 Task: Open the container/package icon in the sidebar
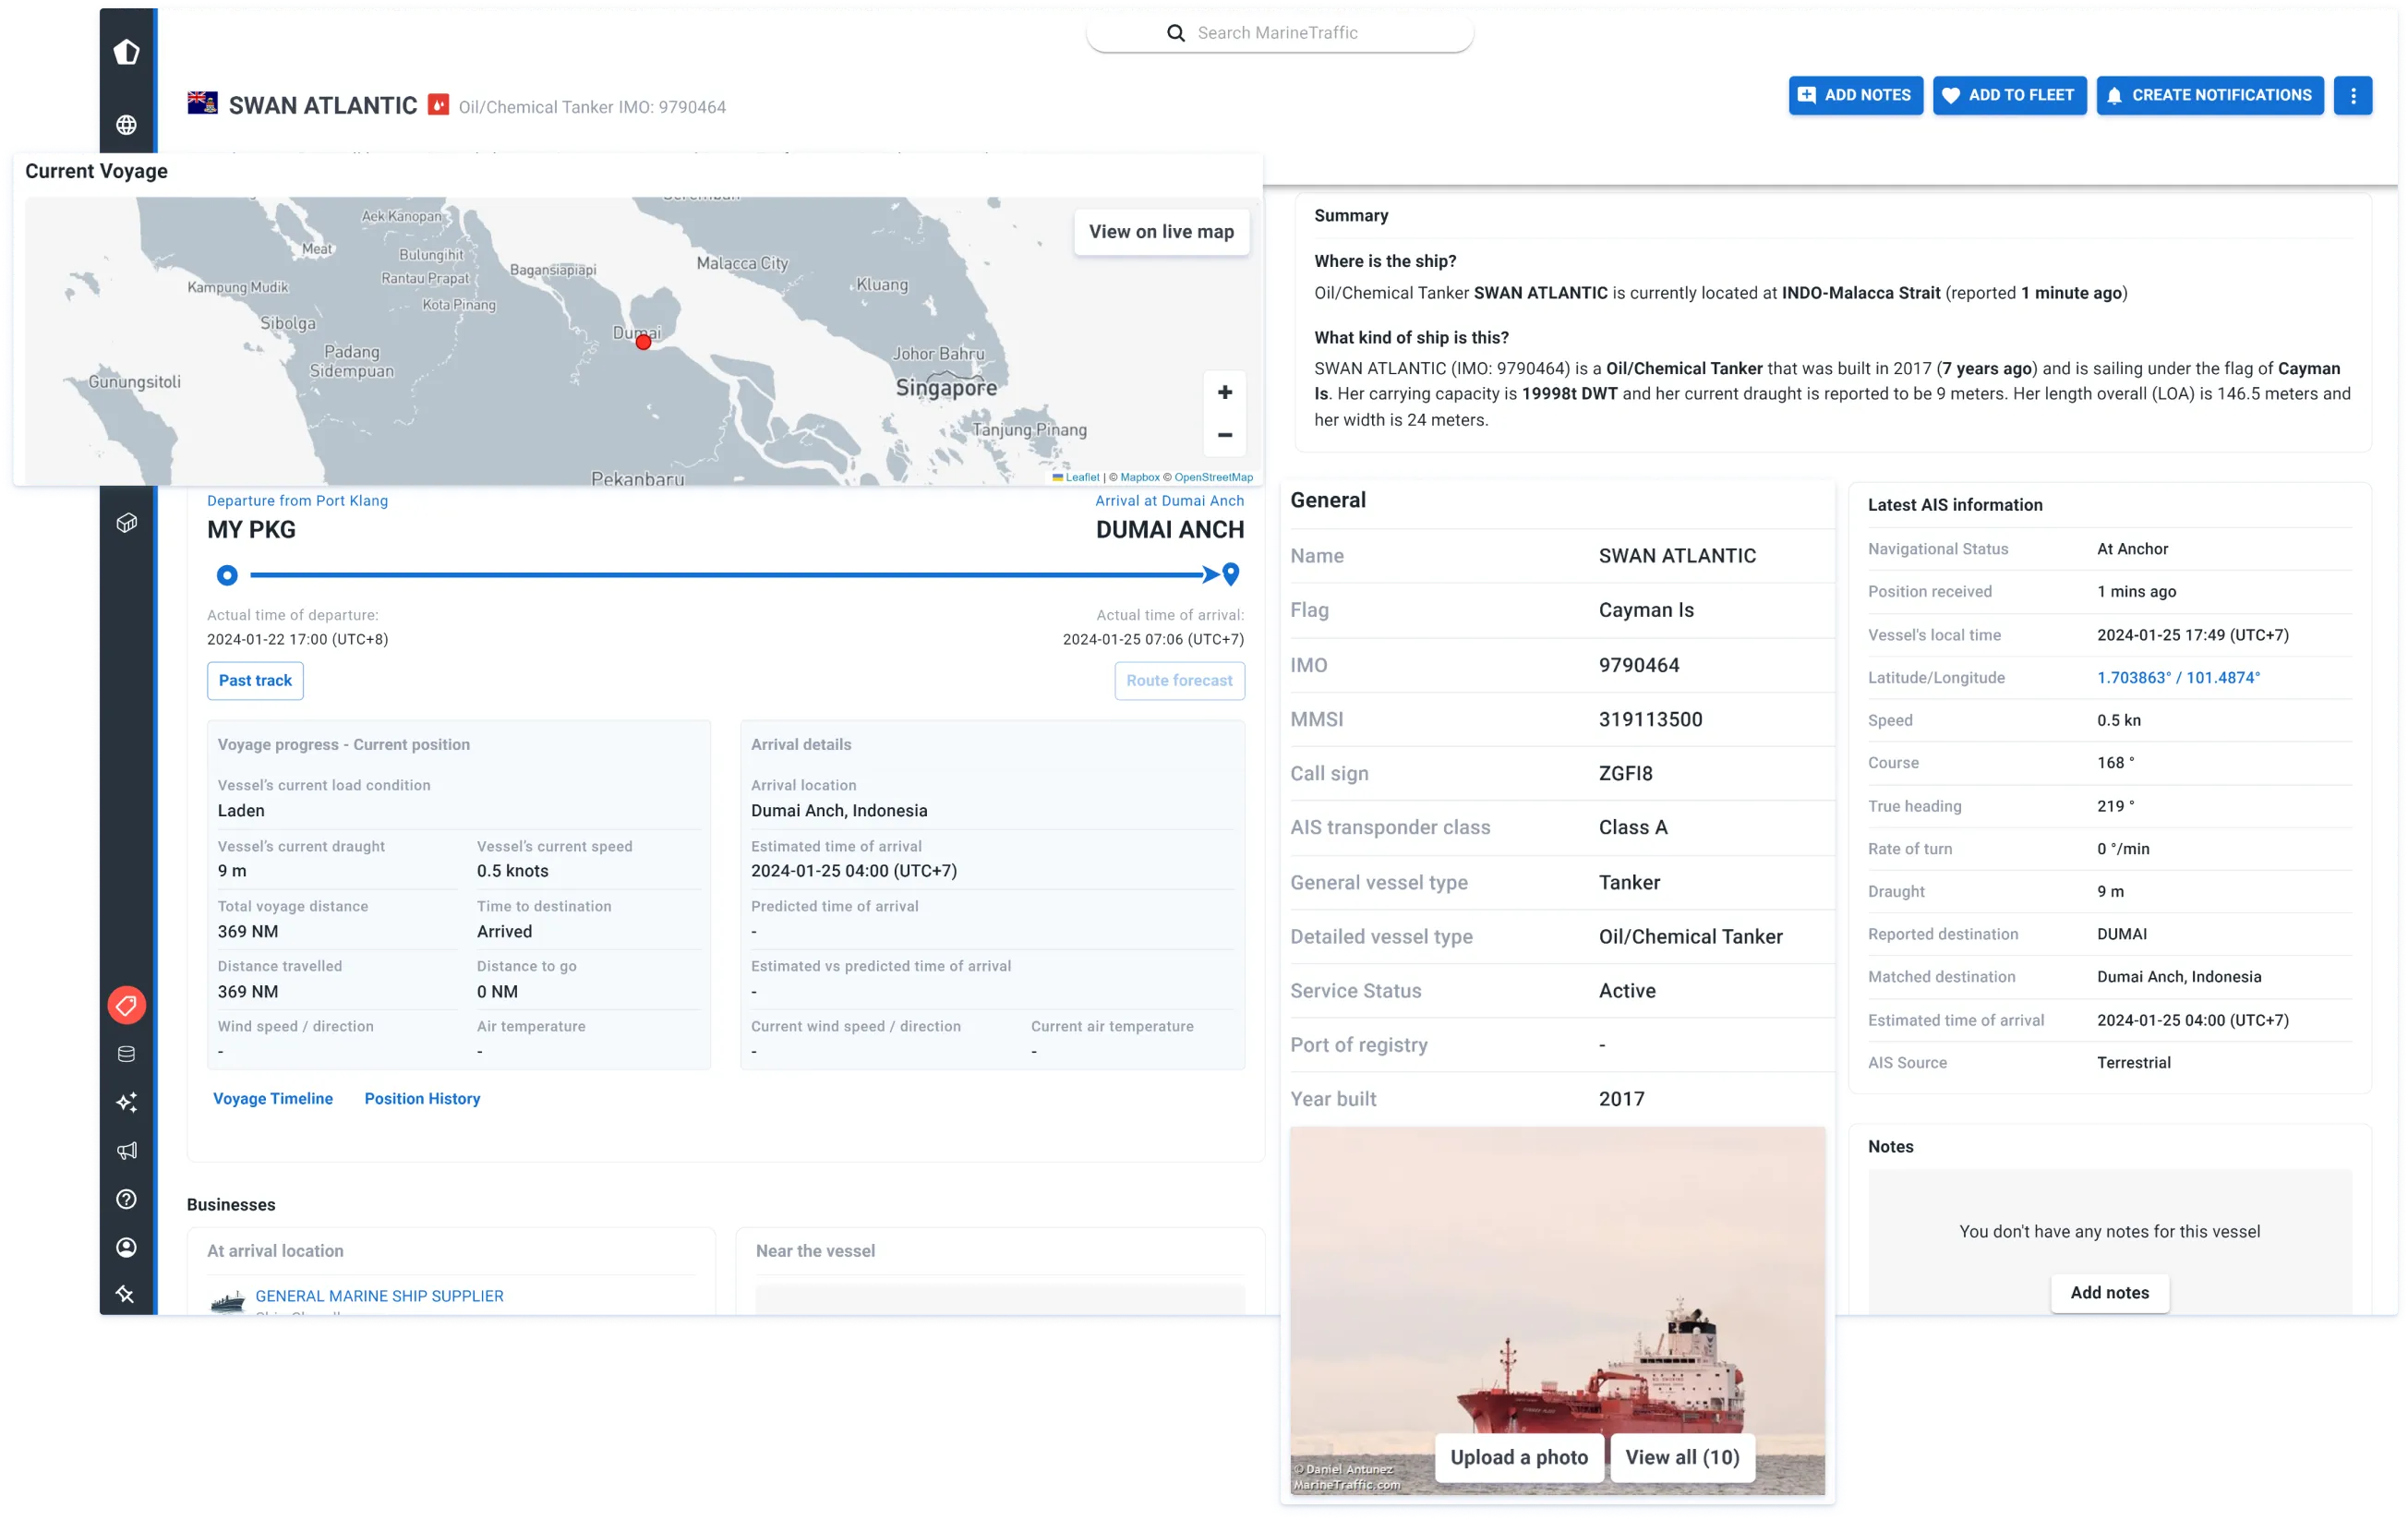pyautogui.click(x=127, y=523)
